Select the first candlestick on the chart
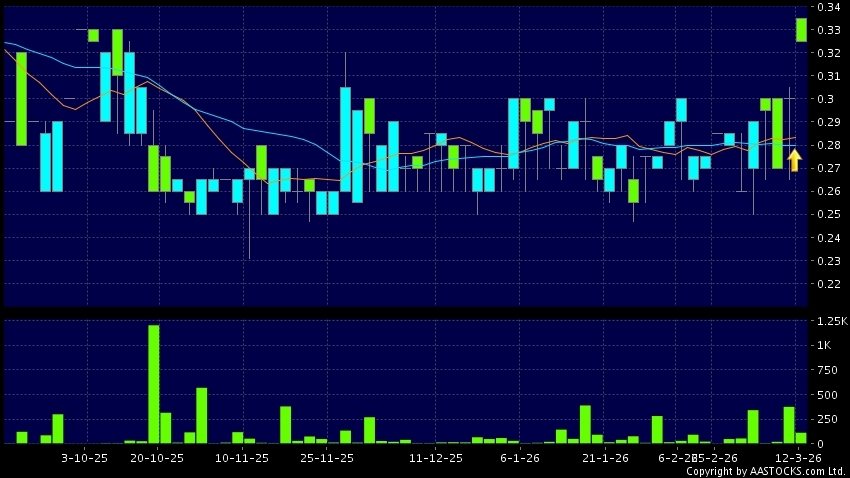The image size is (850, 478). [21, 98]
